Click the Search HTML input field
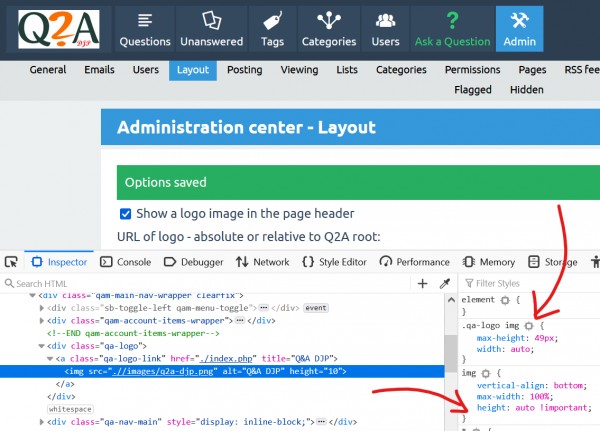 pyautogui.click(x=200, y=284)
